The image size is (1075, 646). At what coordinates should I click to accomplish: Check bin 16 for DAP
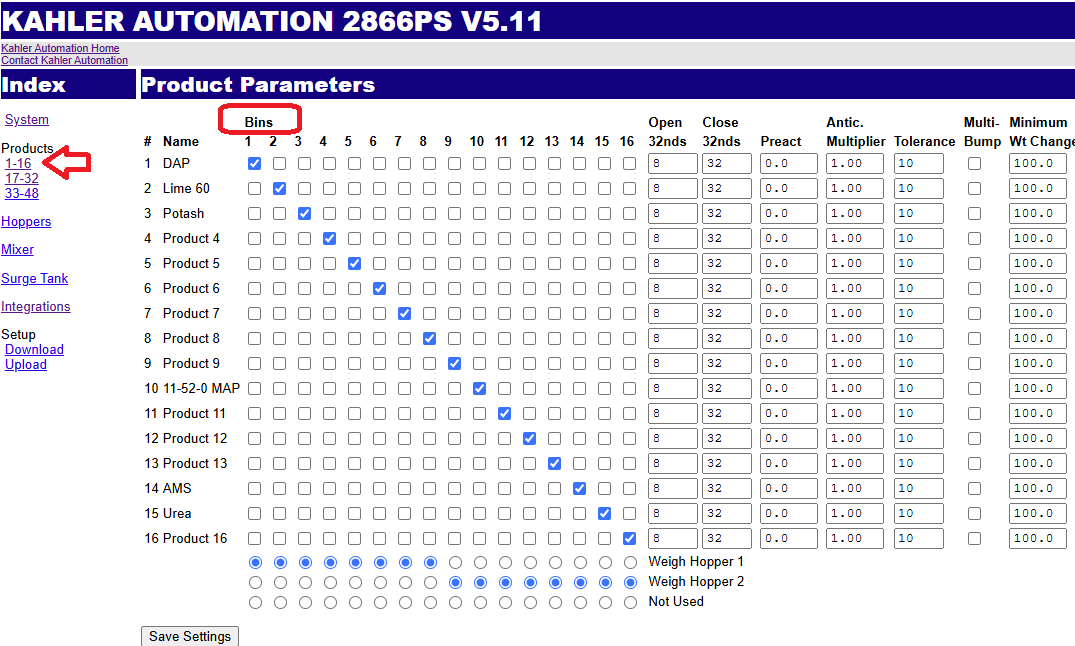(x=629, y=164)
